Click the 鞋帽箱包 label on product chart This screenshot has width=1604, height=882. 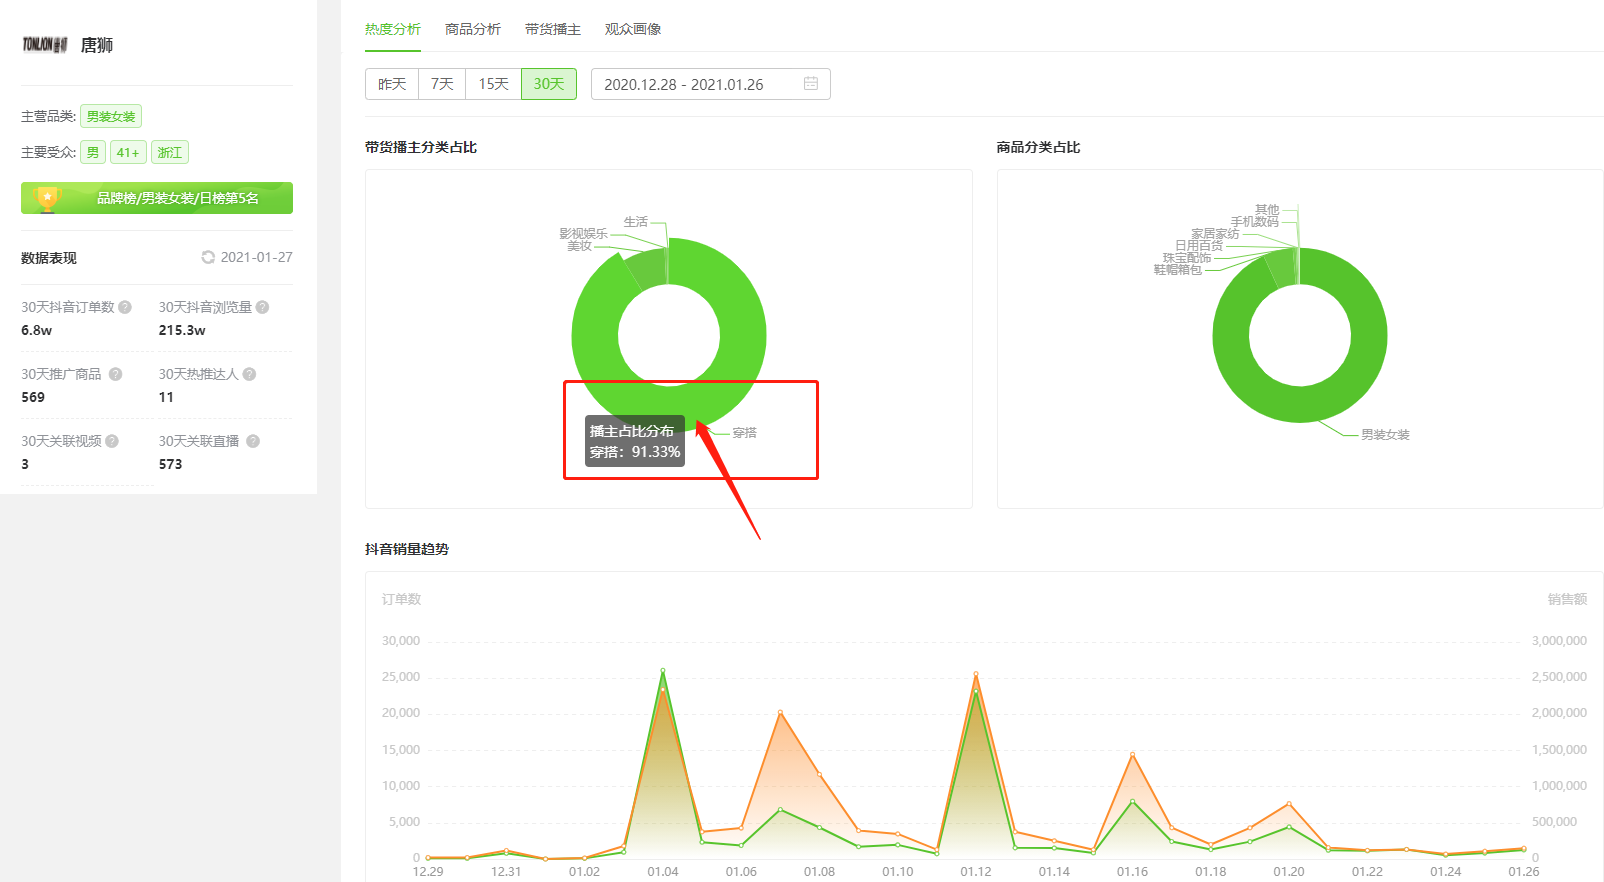pos(1178,270)
